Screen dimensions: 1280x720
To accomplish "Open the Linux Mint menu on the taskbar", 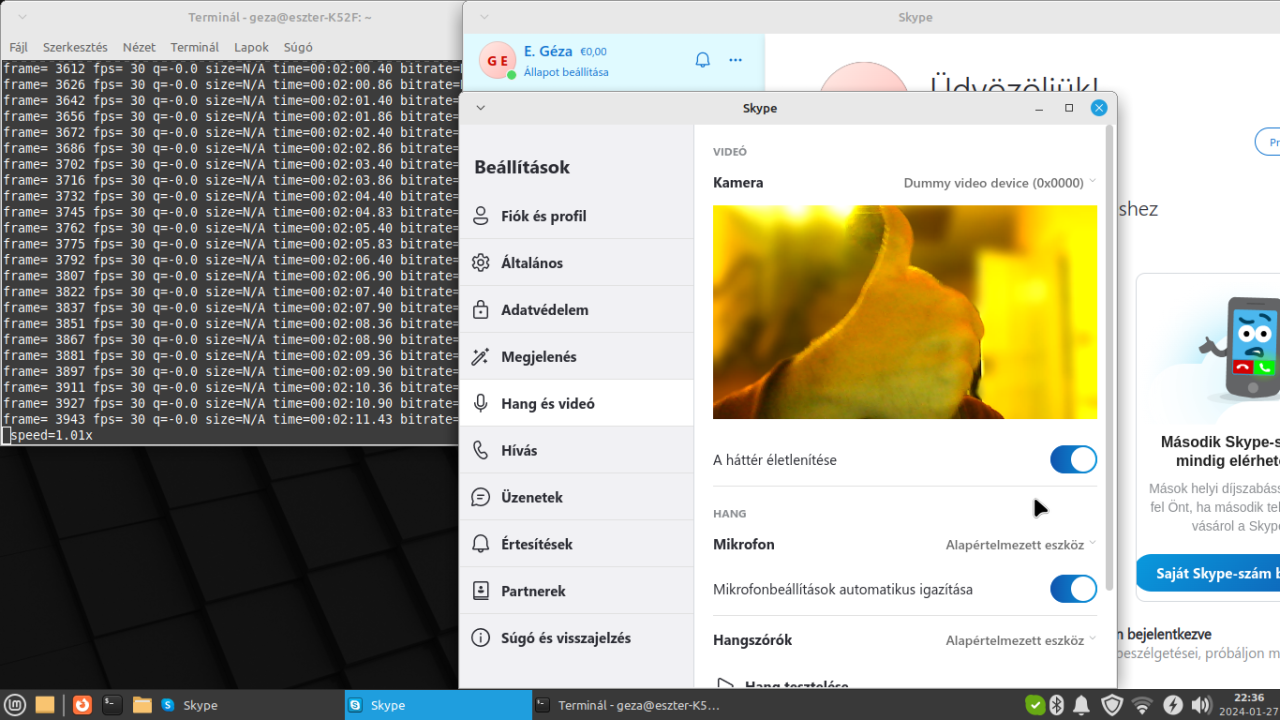I will pos(14,705).
